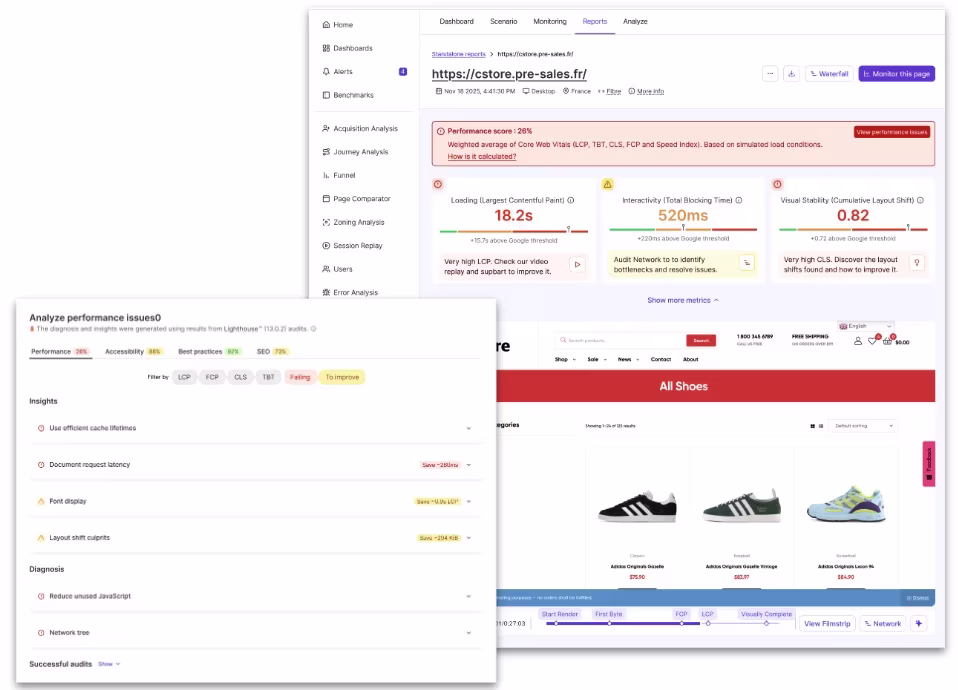
Task: Click the CLS lightbulb tip icon
Action: point(916,263)
